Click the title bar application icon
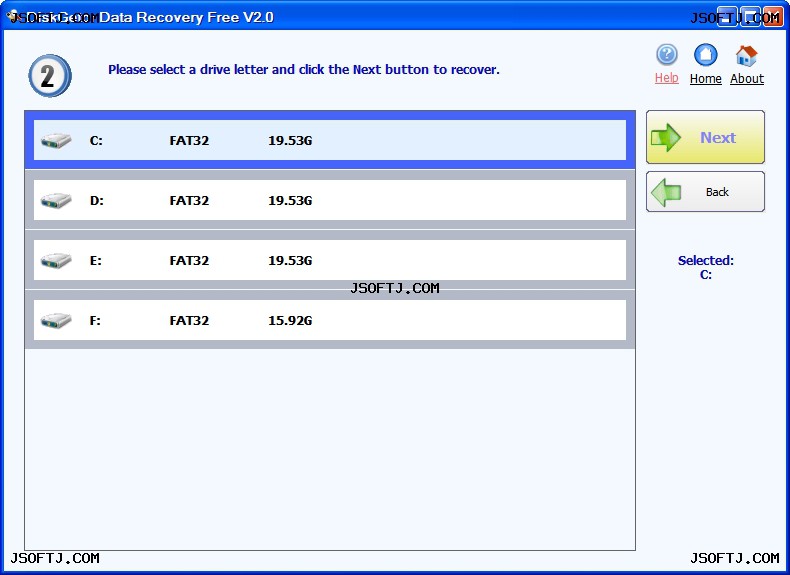The height and width of the screenshot is (575, 790). [x=13, y=17]
